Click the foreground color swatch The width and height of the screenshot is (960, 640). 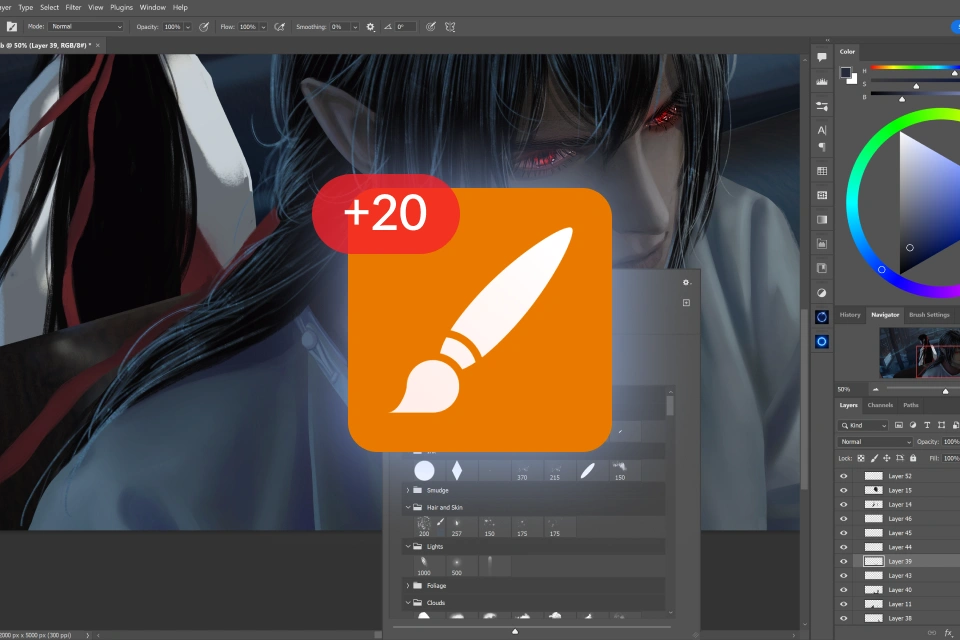(x=846, y=72)
